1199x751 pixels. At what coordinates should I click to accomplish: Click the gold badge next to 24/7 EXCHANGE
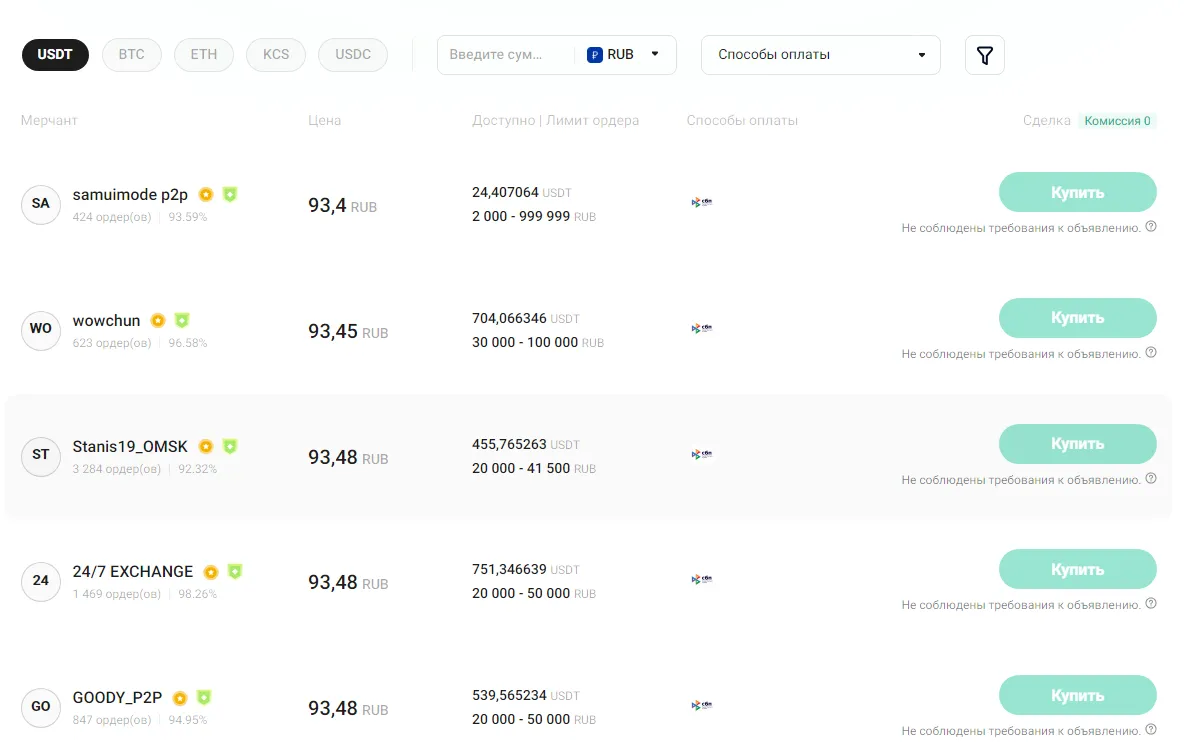(x=211, y=571)
